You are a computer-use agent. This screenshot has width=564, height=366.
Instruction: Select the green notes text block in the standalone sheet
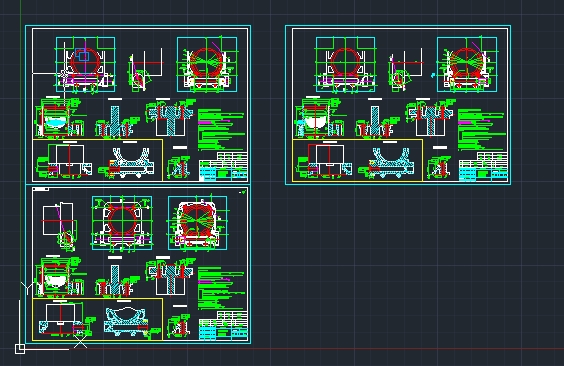pos(481,129)
